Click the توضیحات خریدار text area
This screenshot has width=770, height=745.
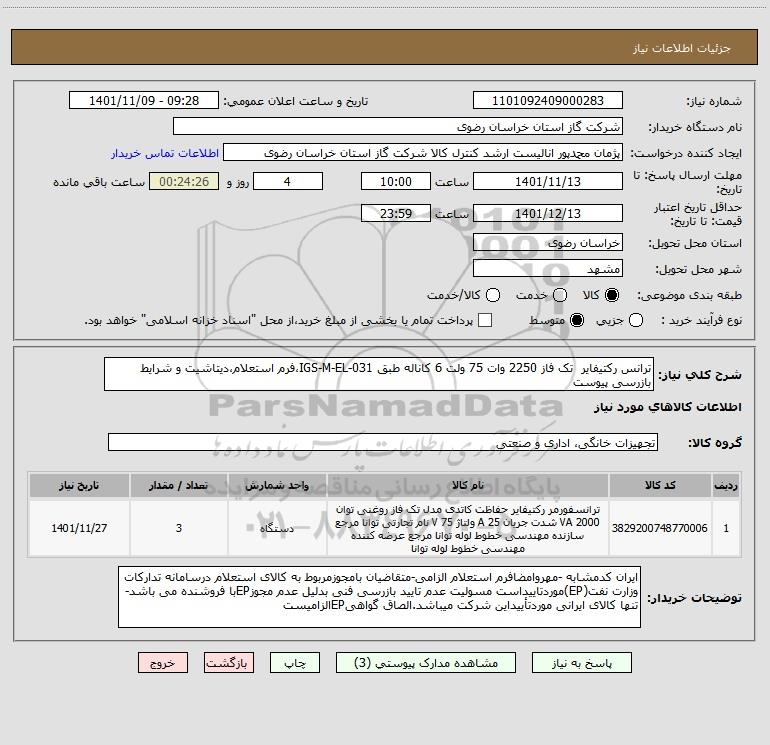pyautogui.click(x=379, y=597)
